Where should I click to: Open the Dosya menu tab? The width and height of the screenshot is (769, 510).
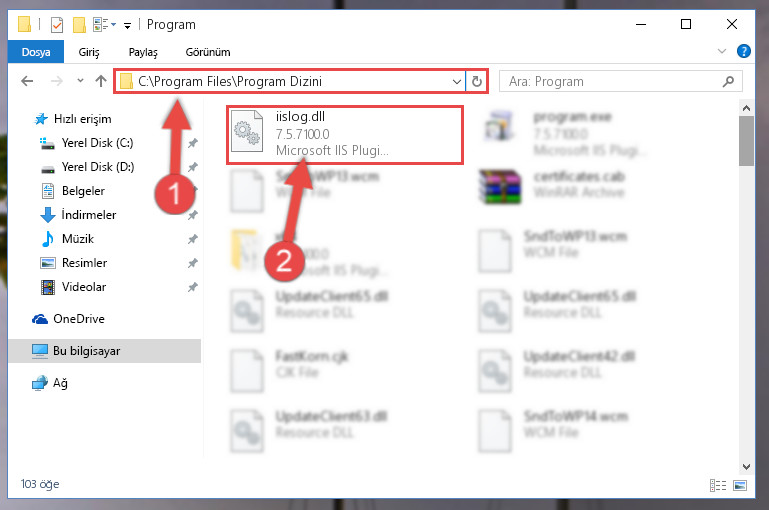pyautogui.click(x=36, y=52)
